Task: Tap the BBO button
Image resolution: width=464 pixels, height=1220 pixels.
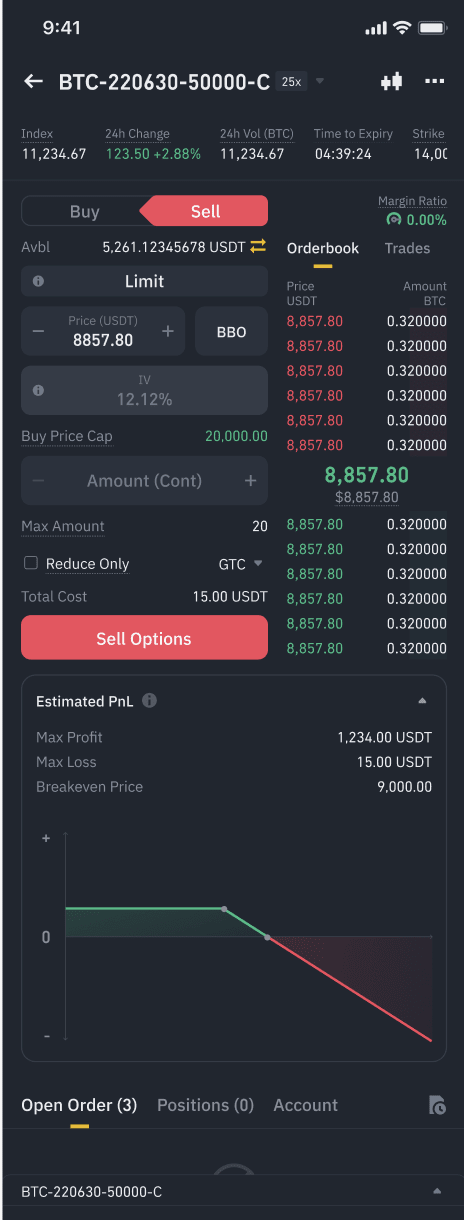Action: tap(231, 332)
